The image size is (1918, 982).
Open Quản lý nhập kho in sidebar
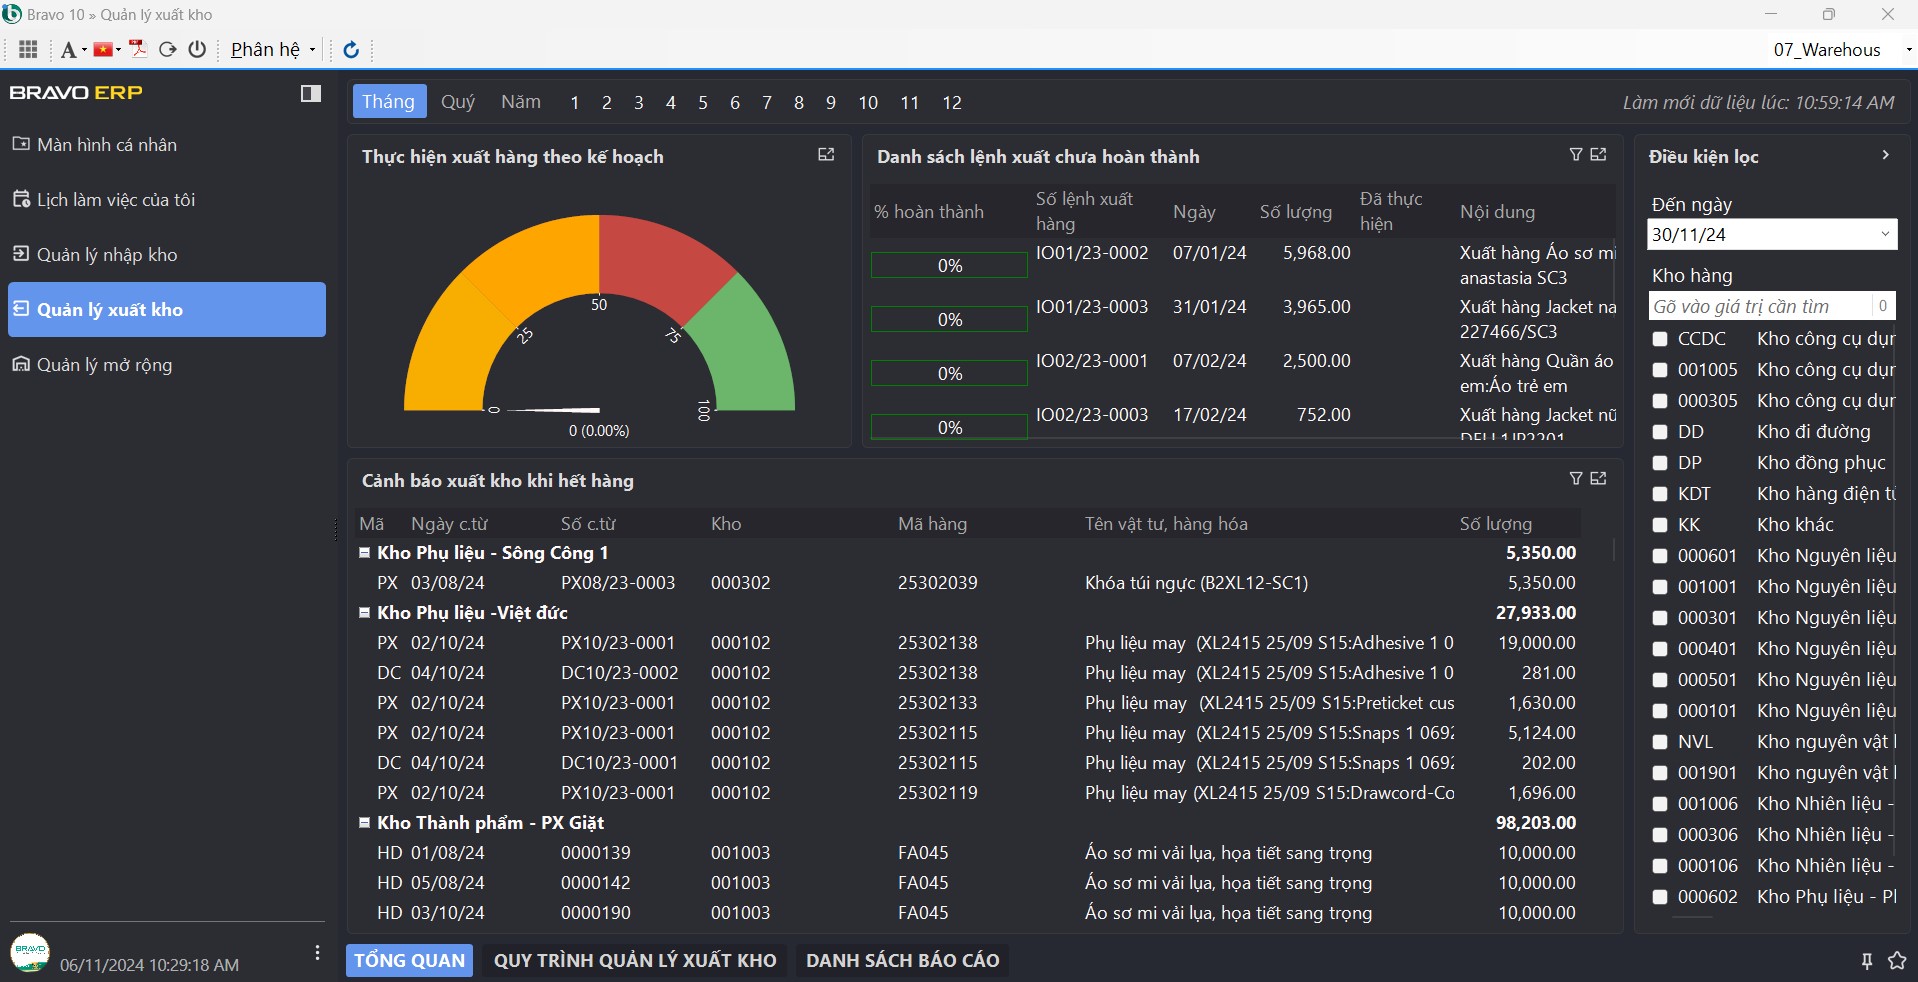pos(107,255)
